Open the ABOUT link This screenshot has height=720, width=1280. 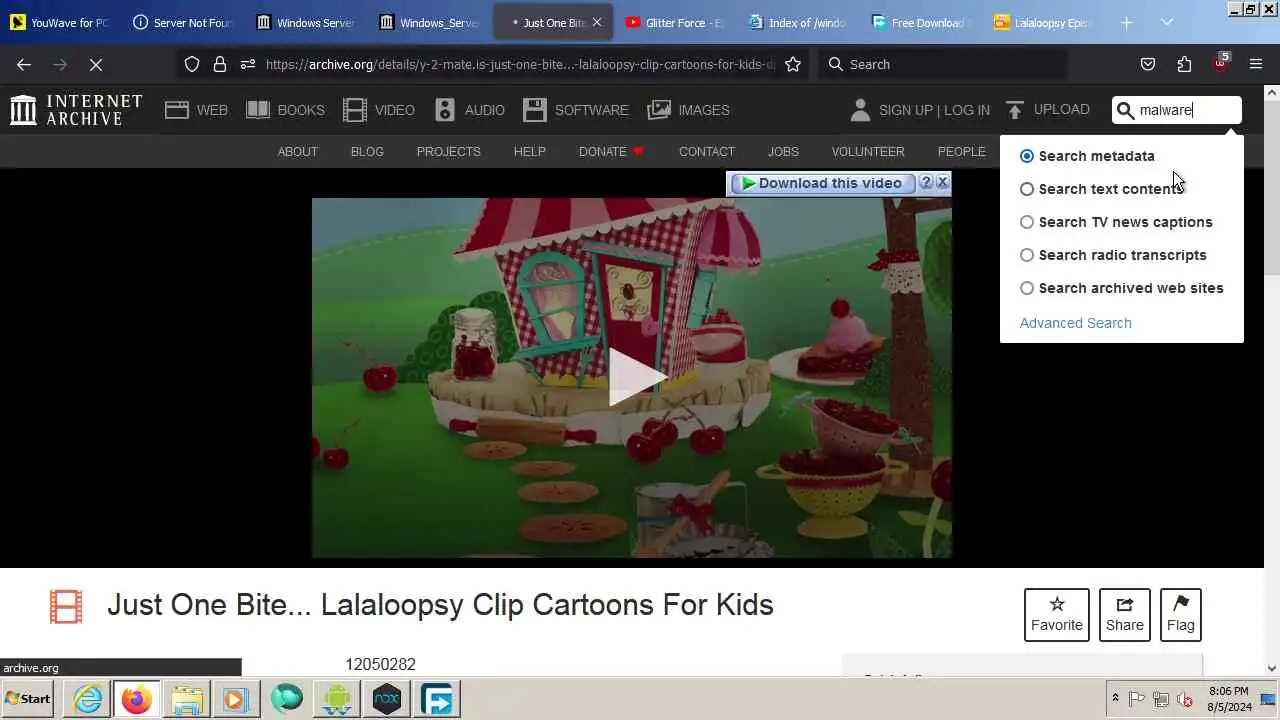pos(298,152)
